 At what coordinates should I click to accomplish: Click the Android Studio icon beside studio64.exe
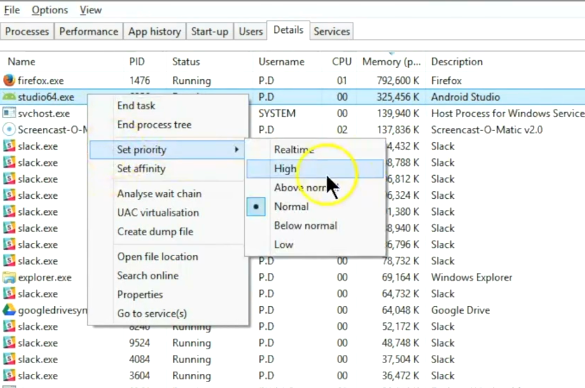point(9,97)
